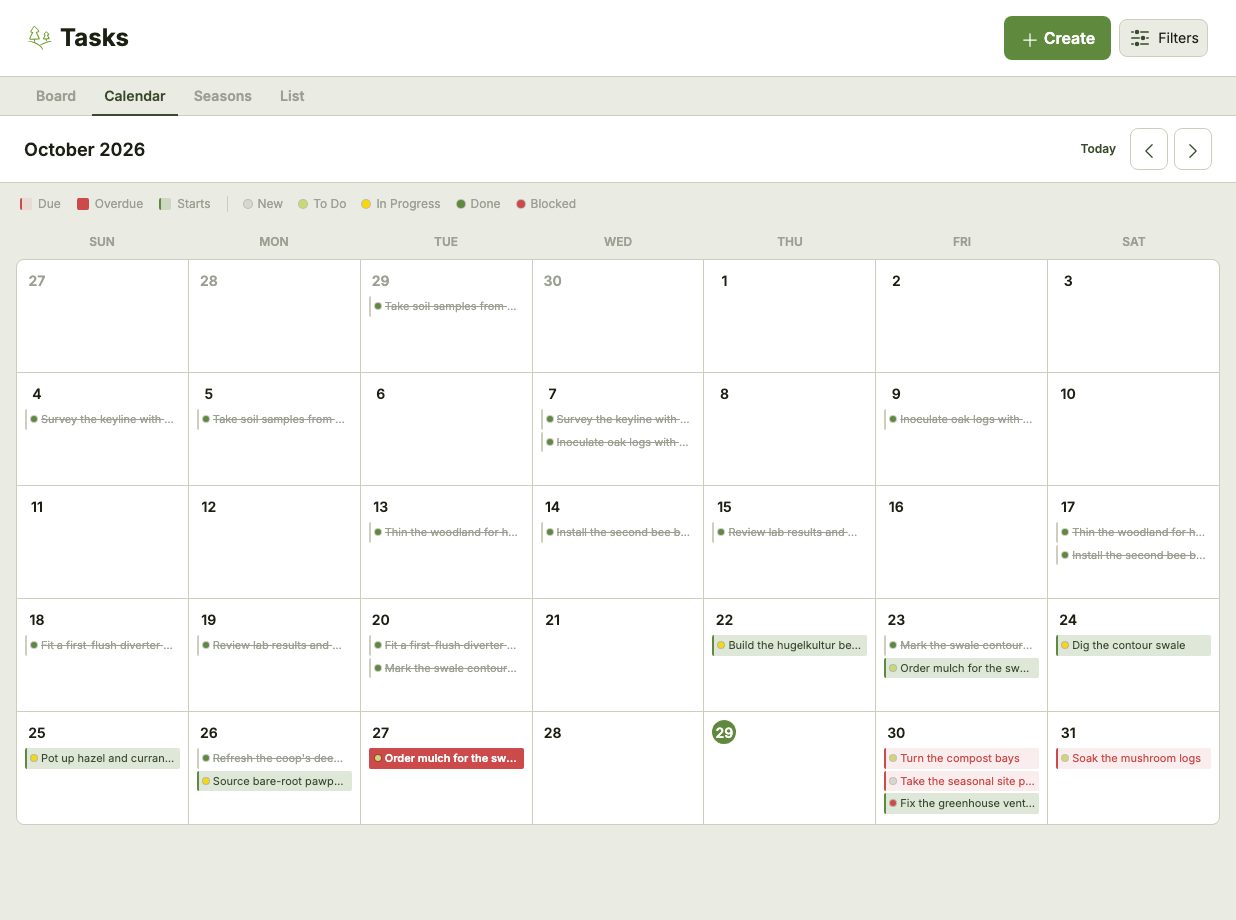Open 'Survey the keyline' on the 4th
This screenshot has height=920, width=1236.
102,419
